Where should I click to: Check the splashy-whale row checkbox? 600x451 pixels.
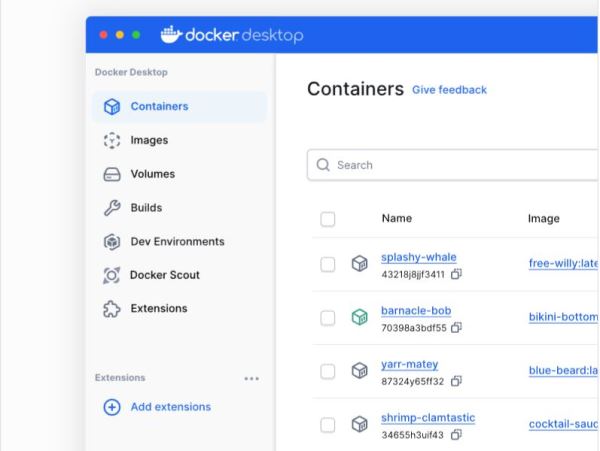point(328,264)
